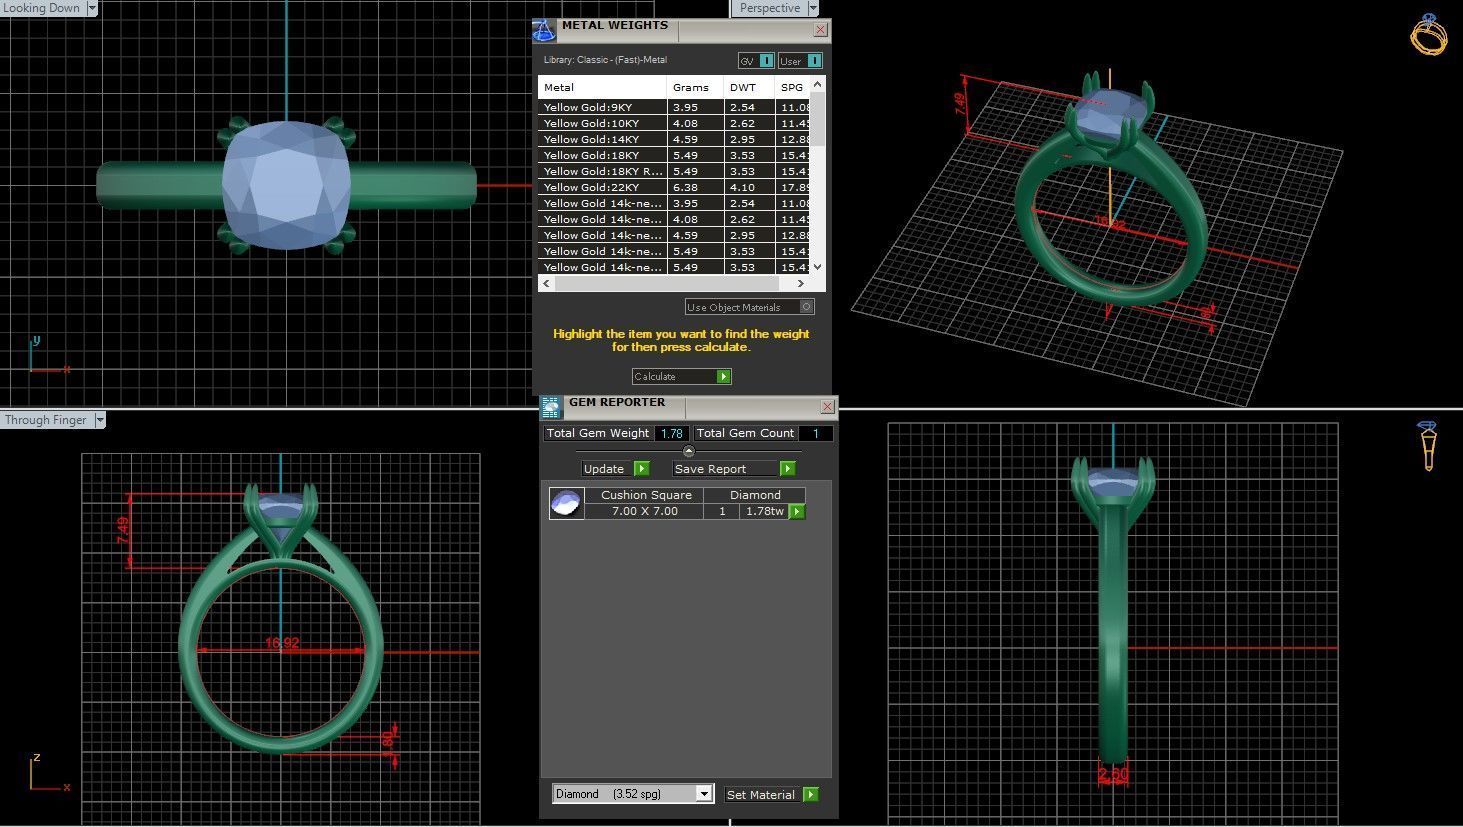Click the scroll down arrow of metal list

818,266
